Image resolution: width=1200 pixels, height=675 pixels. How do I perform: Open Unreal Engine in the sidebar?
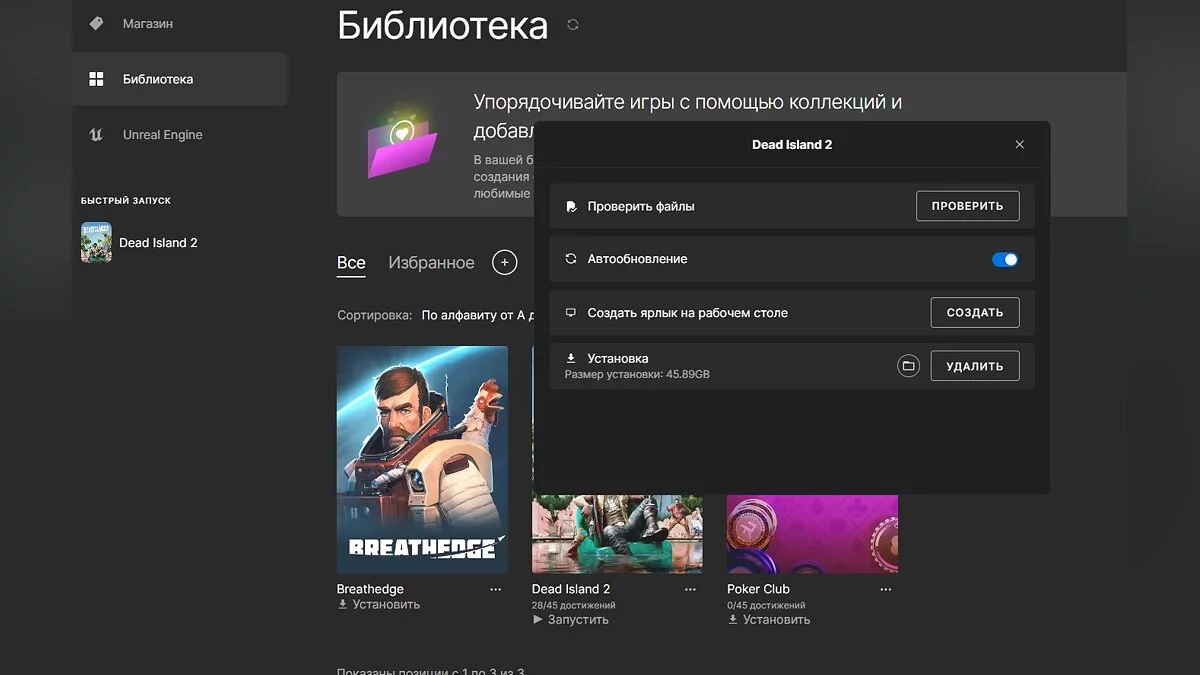163,135
